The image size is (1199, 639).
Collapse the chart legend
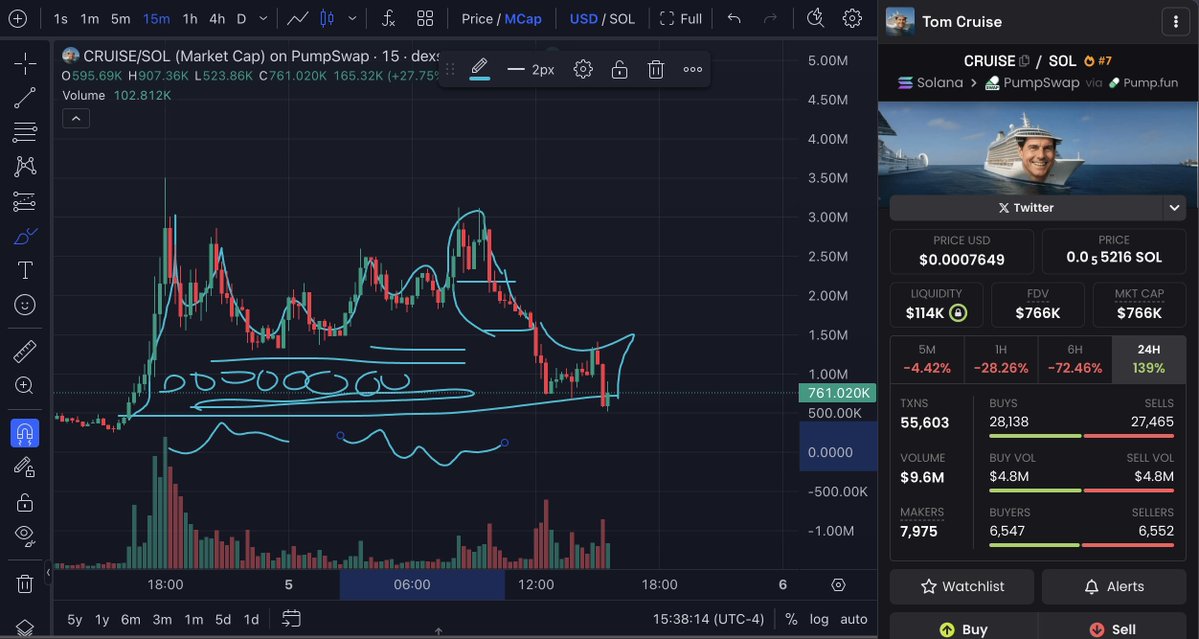pos(76,118)
